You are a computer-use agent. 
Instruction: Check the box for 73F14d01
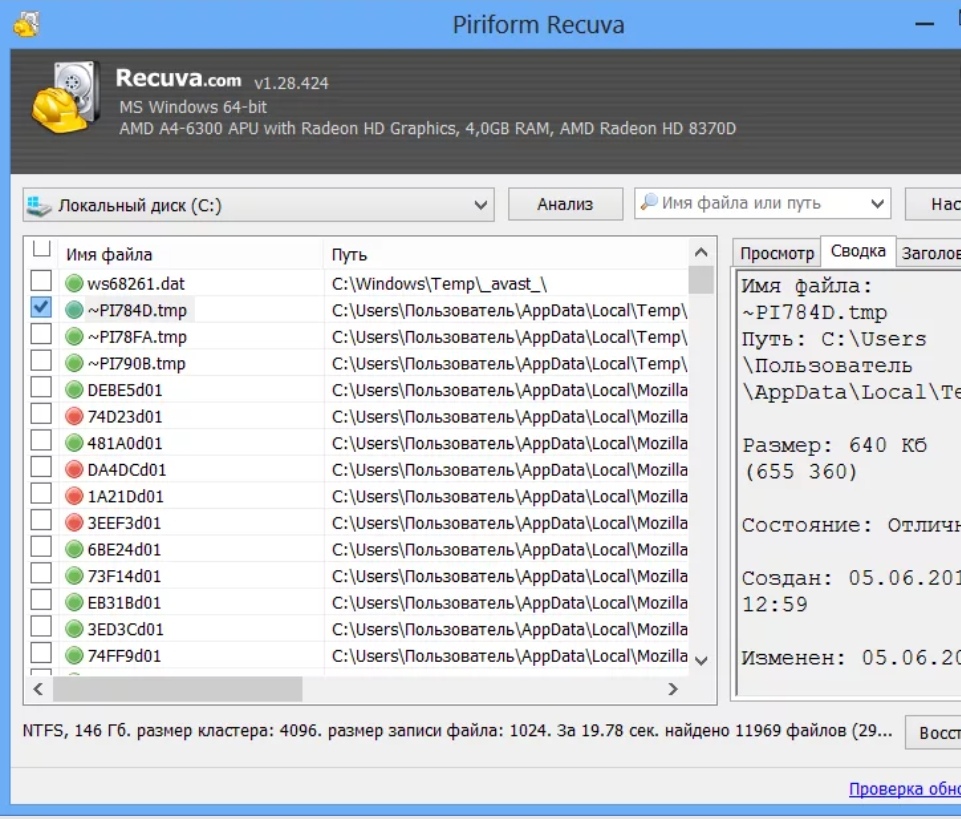click(41, 573)
